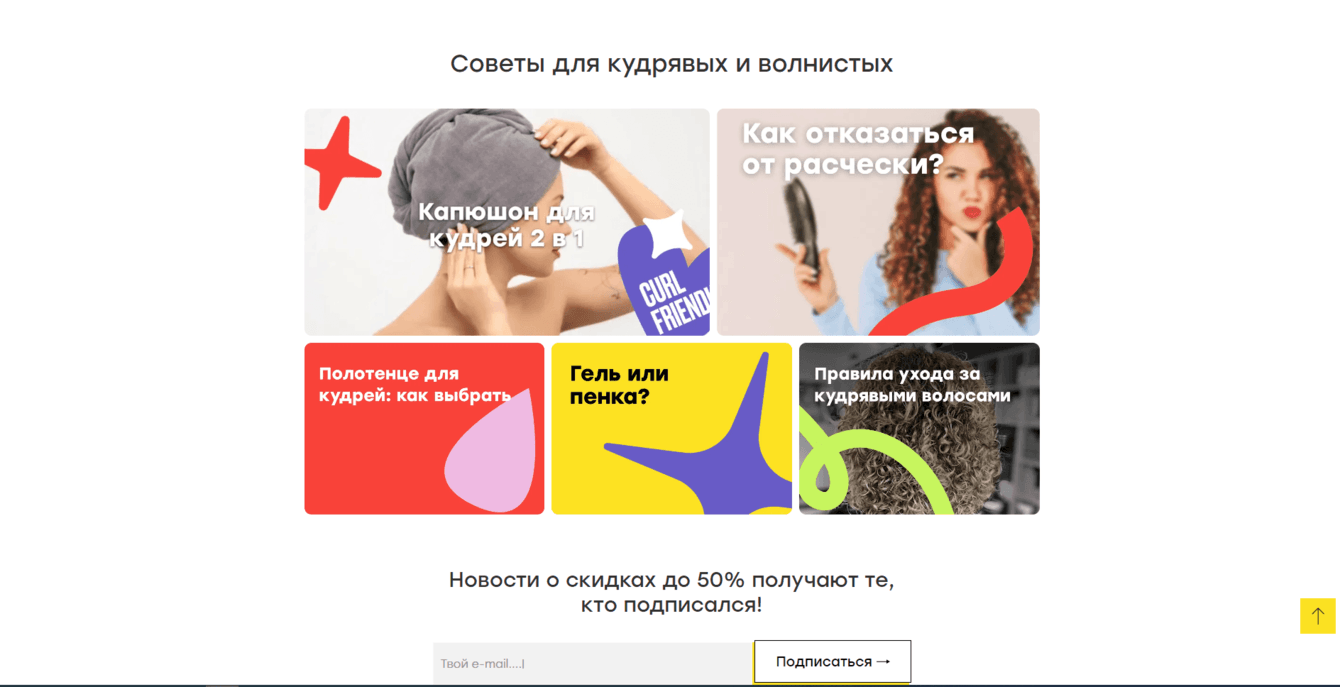Open 'Как отказаться от расчески?' article title

pyautogui.click(x=857, y=148)
